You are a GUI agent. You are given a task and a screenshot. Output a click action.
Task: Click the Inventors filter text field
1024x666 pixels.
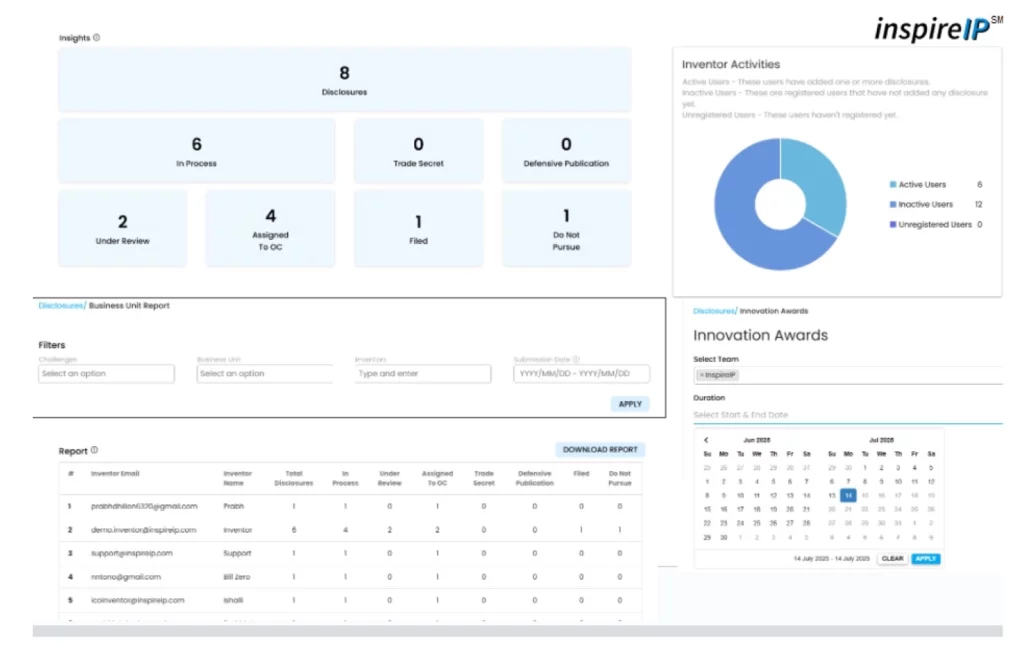[423, 374]
